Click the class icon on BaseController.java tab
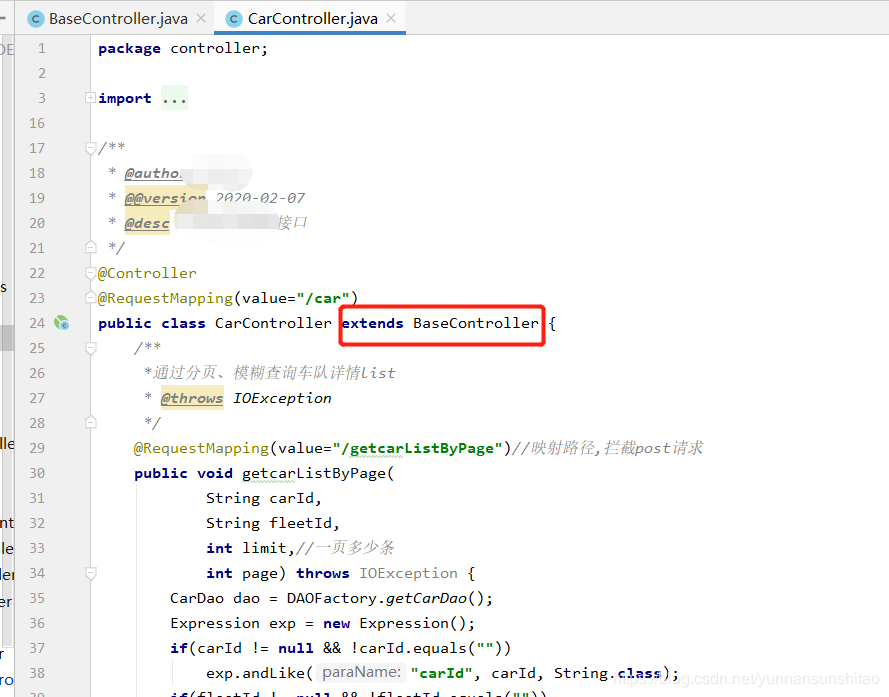Screen dimensions: 889x697 point(36,19)
